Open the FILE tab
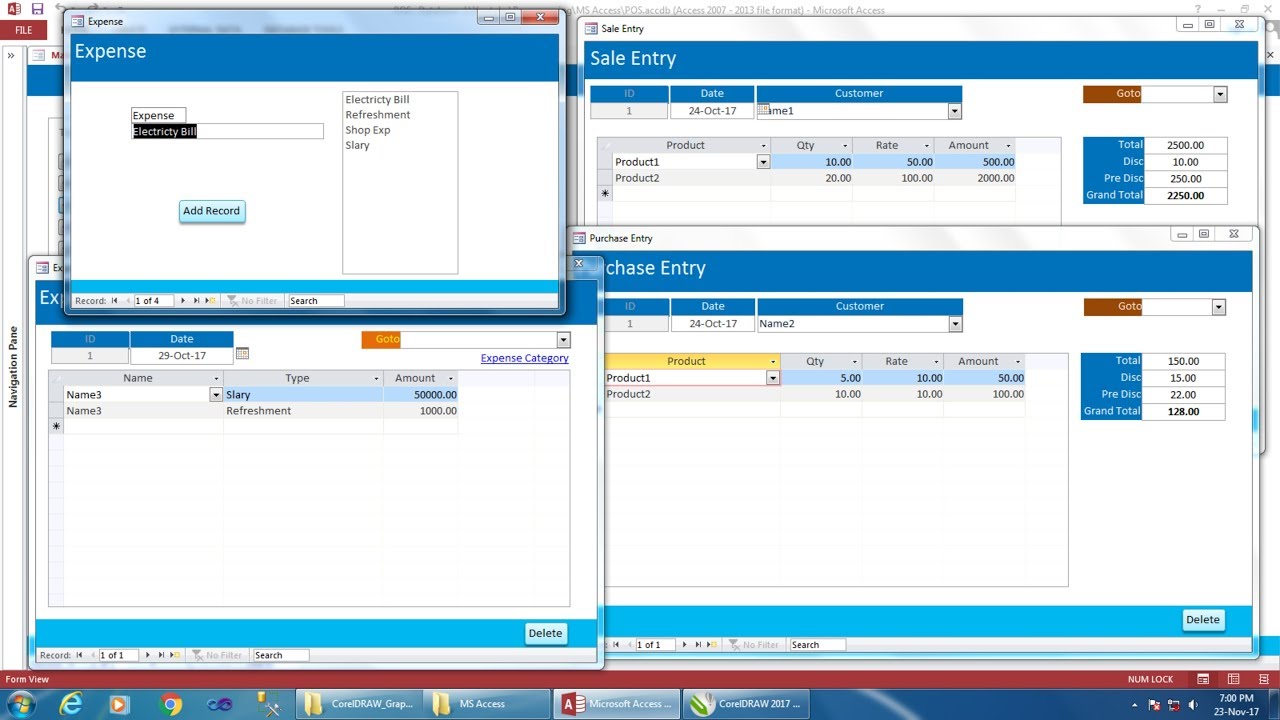Viewport: 1280px width, 720px height. [x=23, y=30]
